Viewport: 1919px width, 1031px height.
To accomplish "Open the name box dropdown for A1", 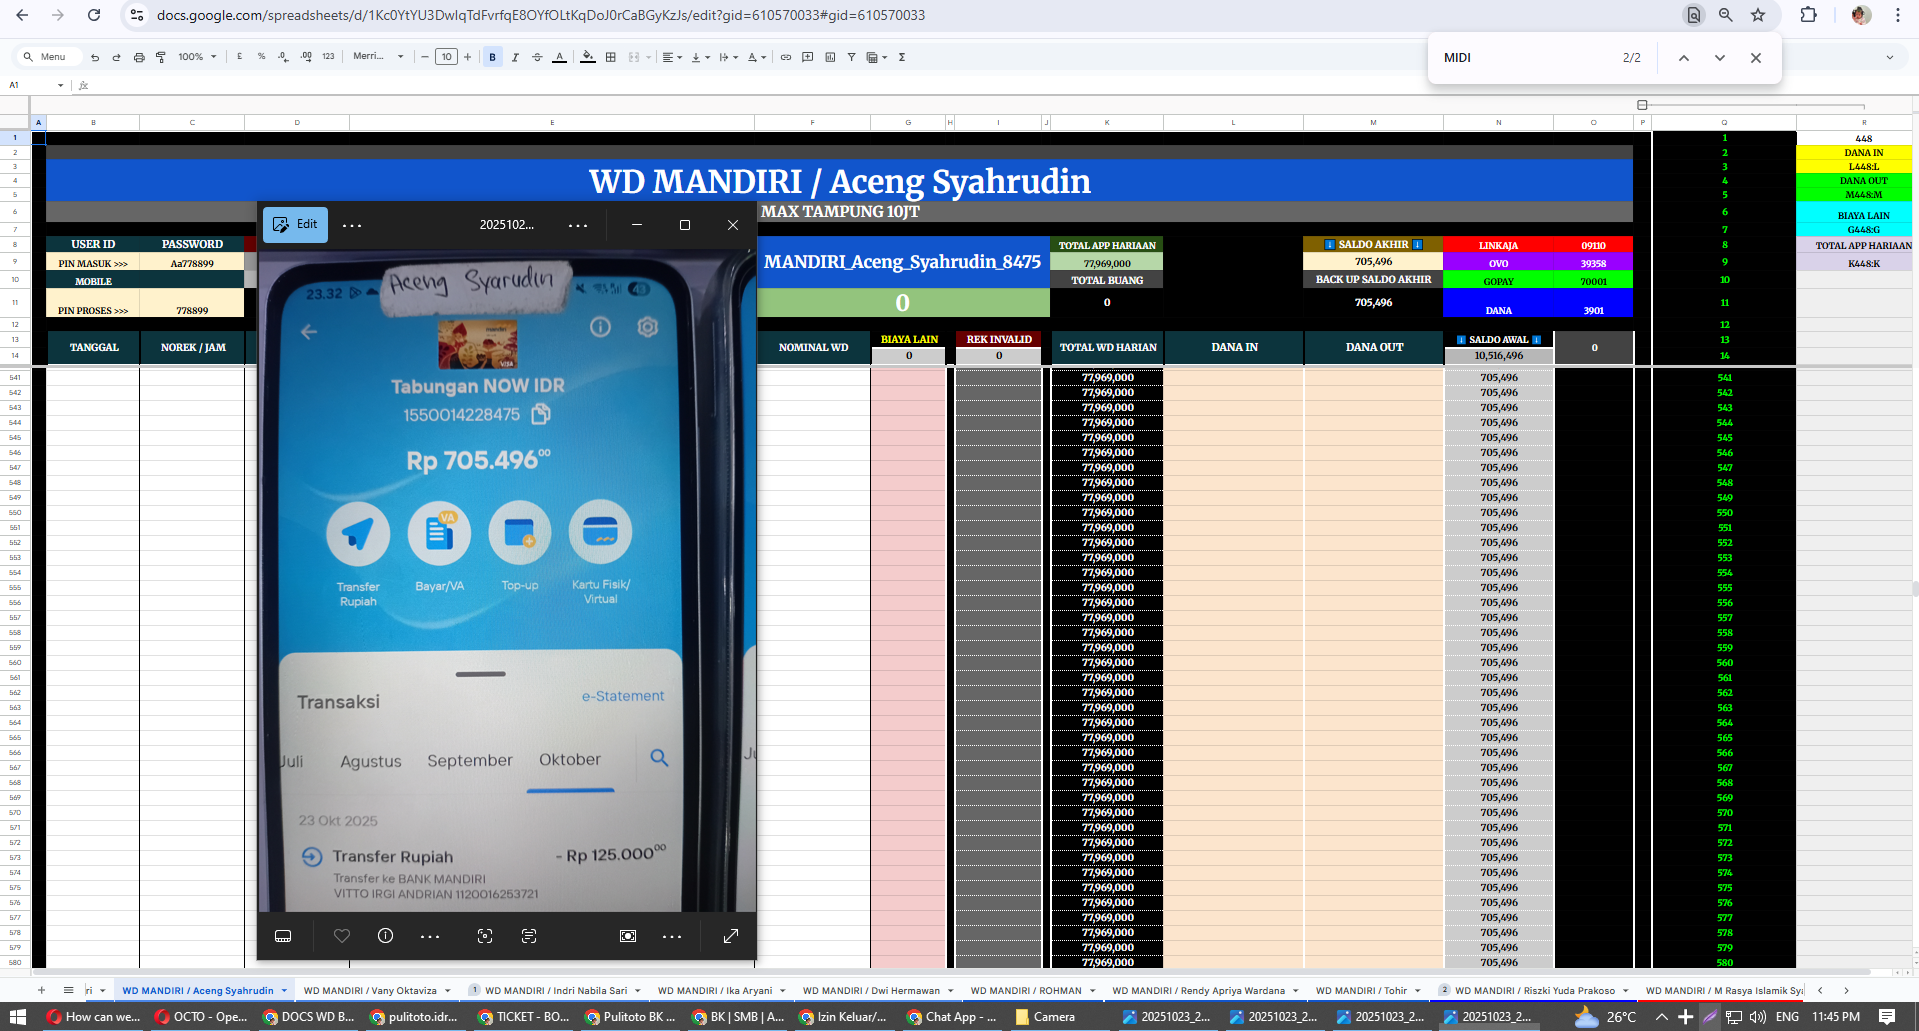I will pyautogui.click(x=61, y=85).
